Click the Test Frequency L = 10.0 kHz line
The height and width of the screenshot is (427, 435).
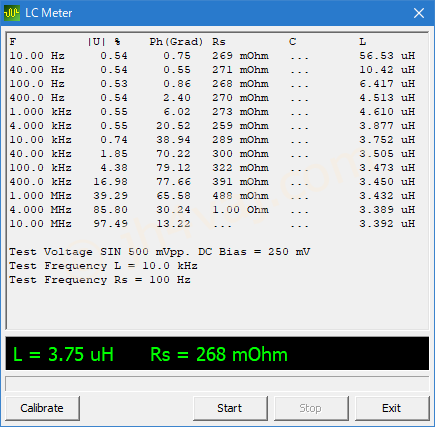[x=103, y=266]
